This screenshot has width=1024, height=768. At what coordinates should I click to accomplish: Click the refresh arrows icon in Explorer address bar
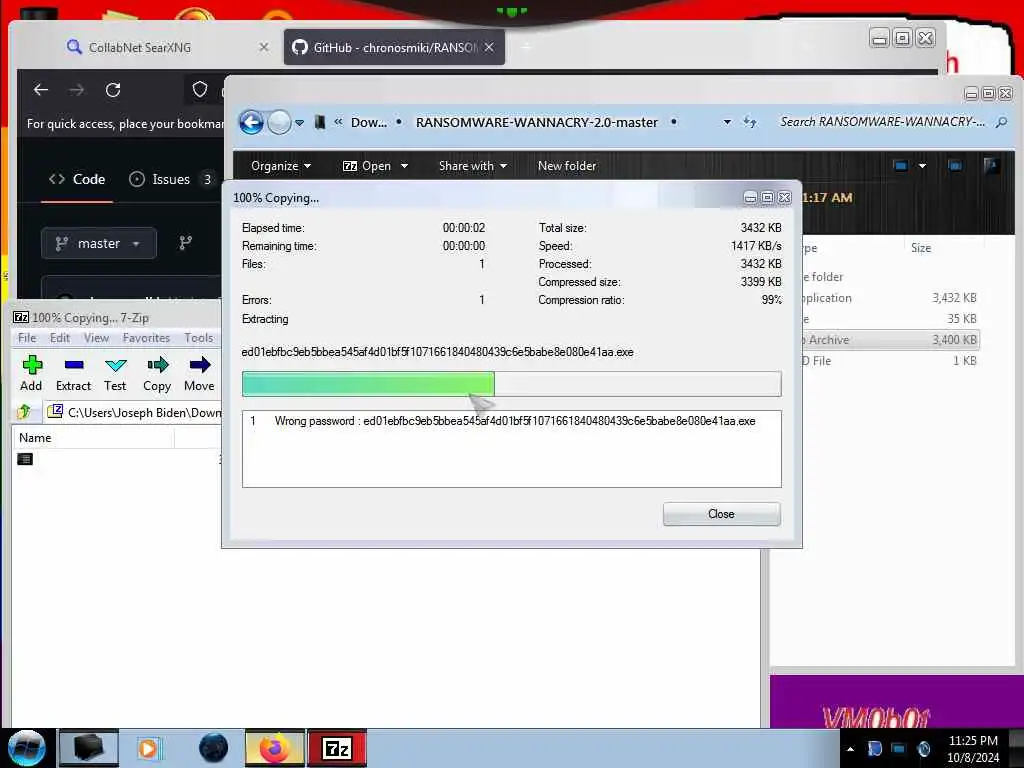click(750, 122)
